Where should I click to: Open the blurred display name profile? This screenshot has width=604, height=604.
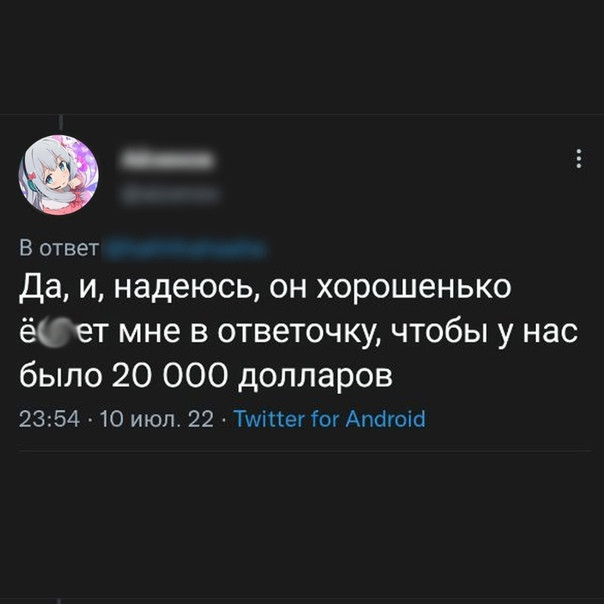(167, 159)
